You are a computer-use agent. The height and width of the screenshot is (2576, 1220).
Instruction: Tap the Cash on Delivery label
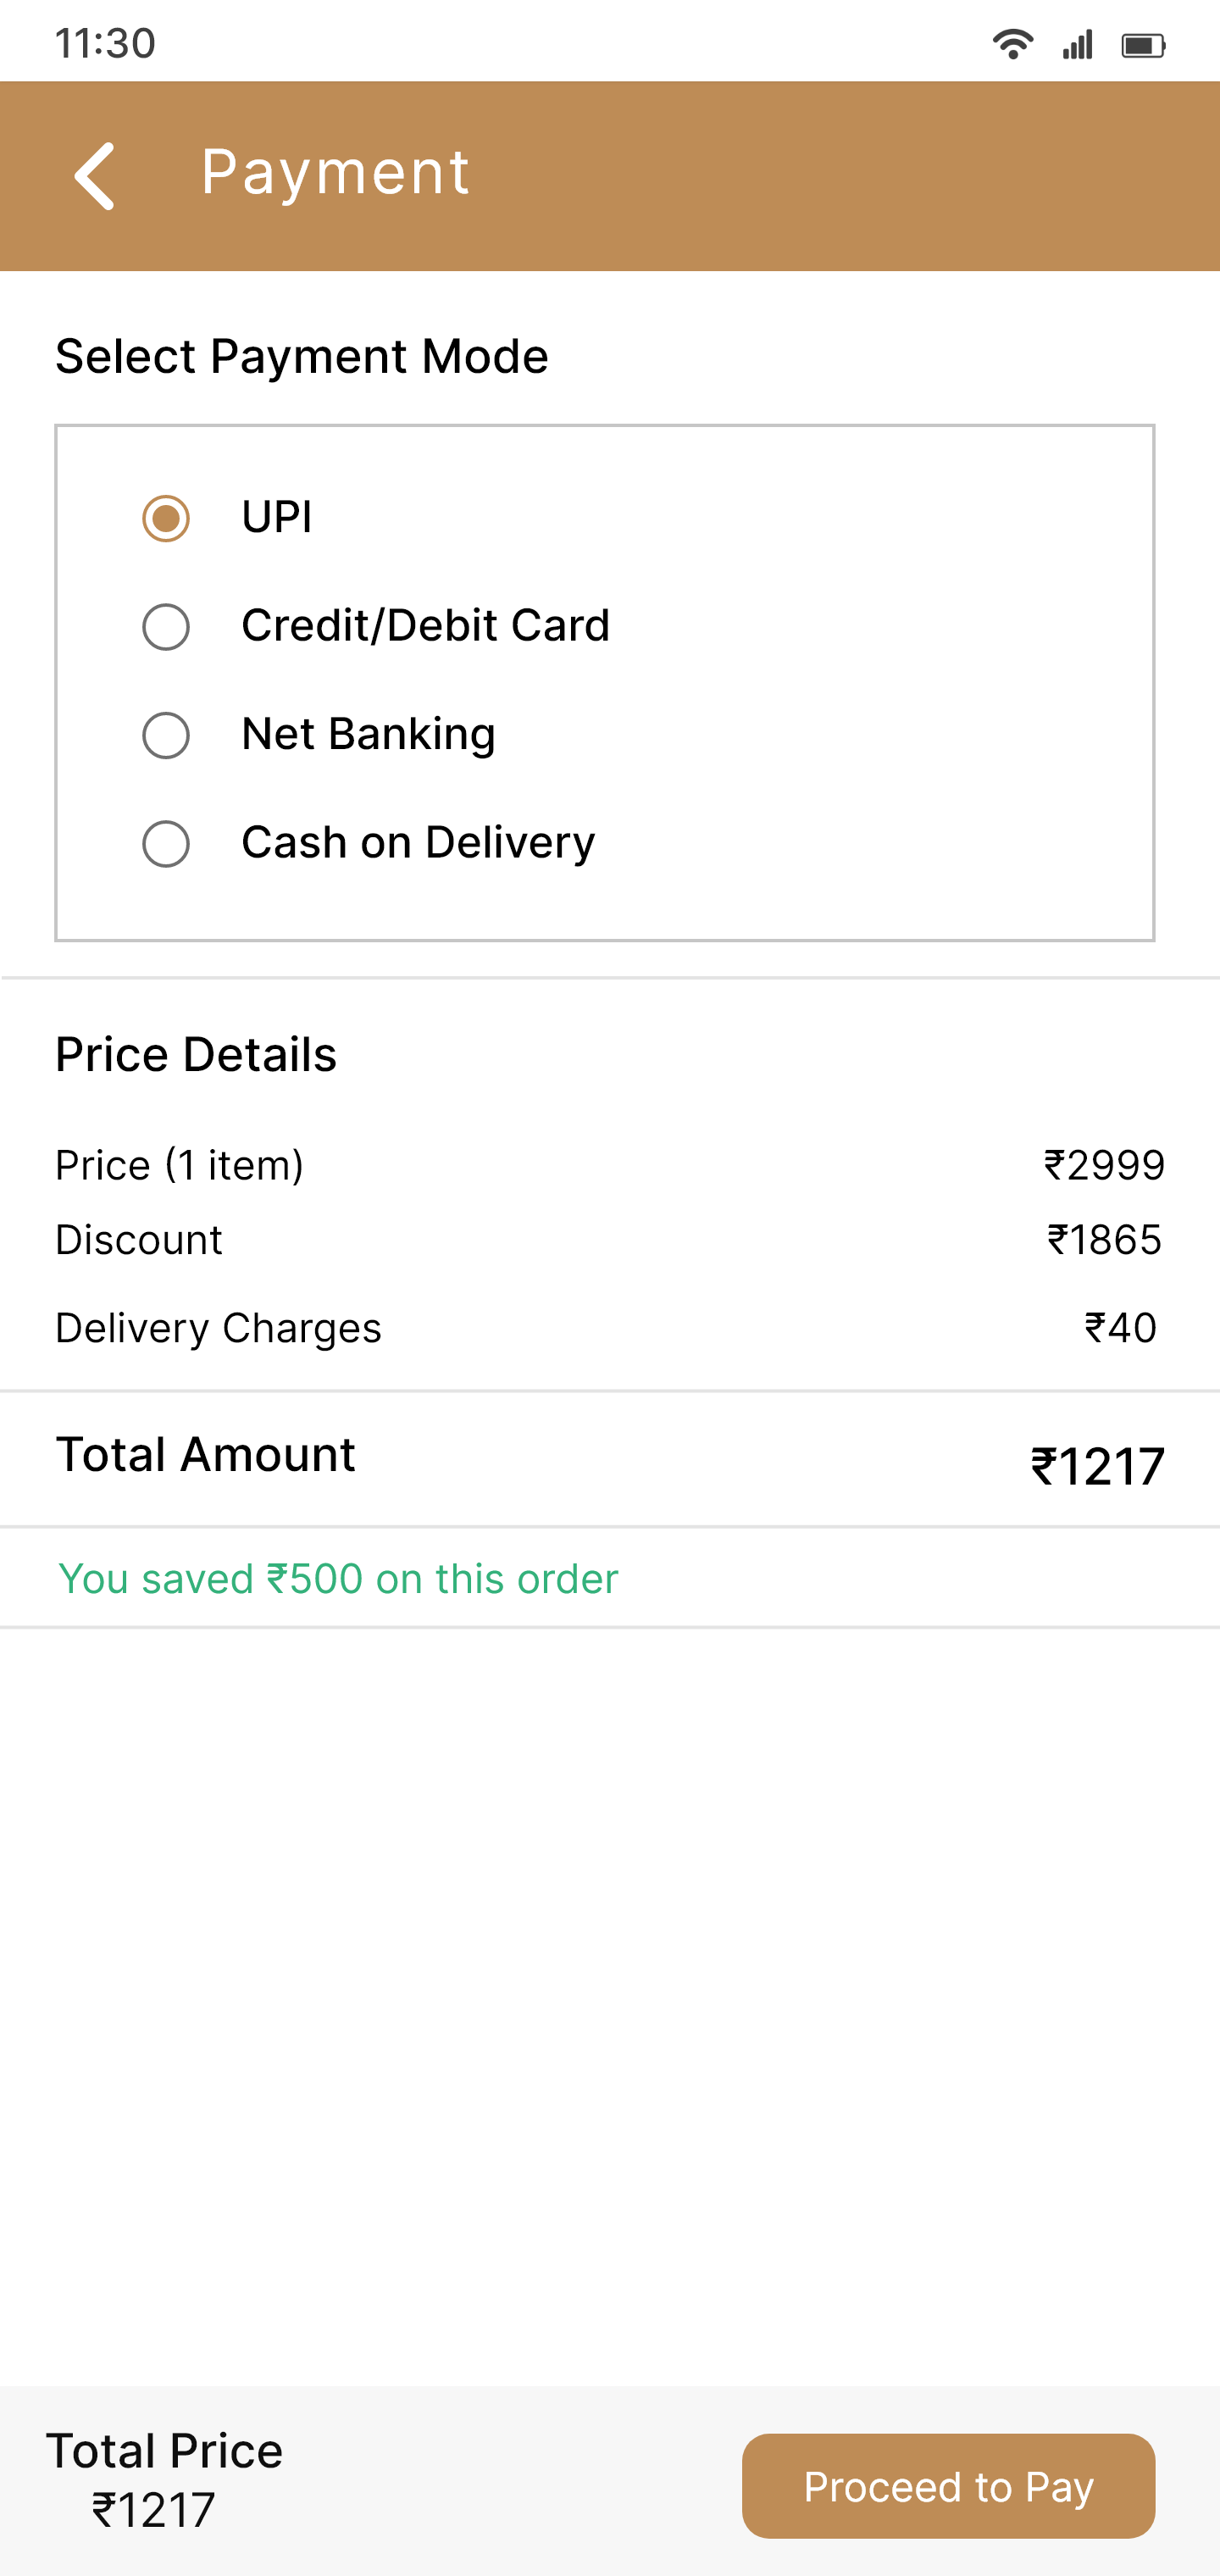click(x=418, y=842)
